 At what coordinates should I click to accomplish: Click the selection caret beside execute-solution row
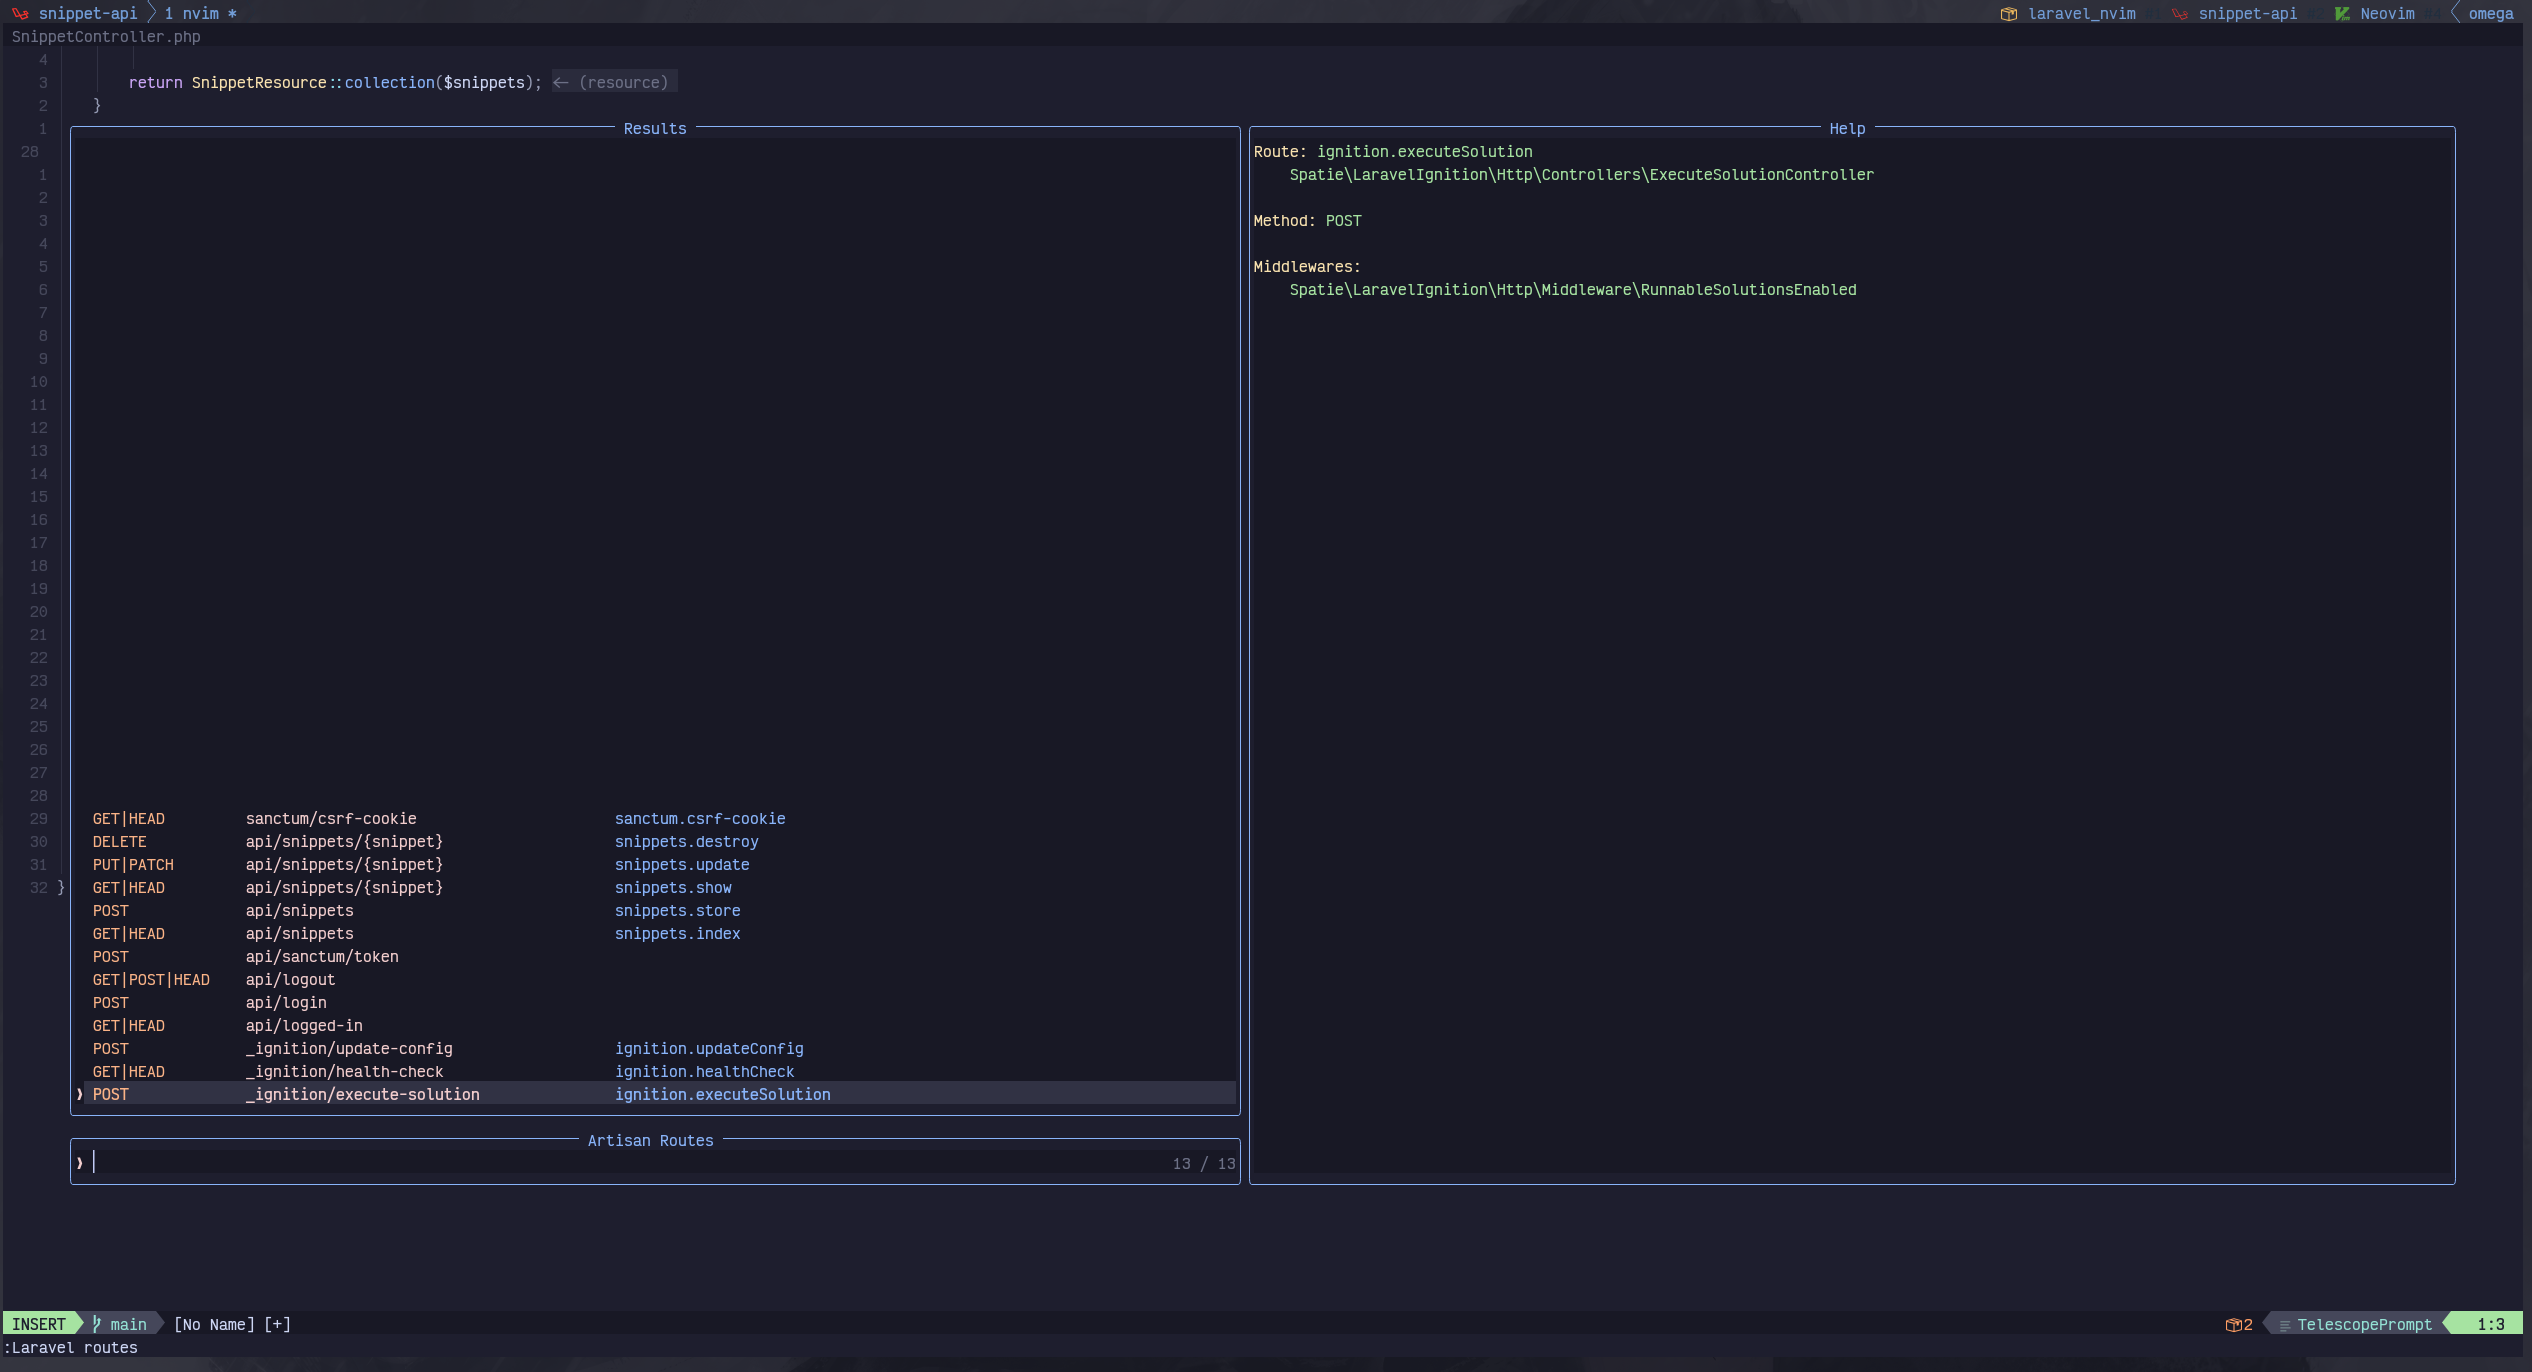[79, 1095]
